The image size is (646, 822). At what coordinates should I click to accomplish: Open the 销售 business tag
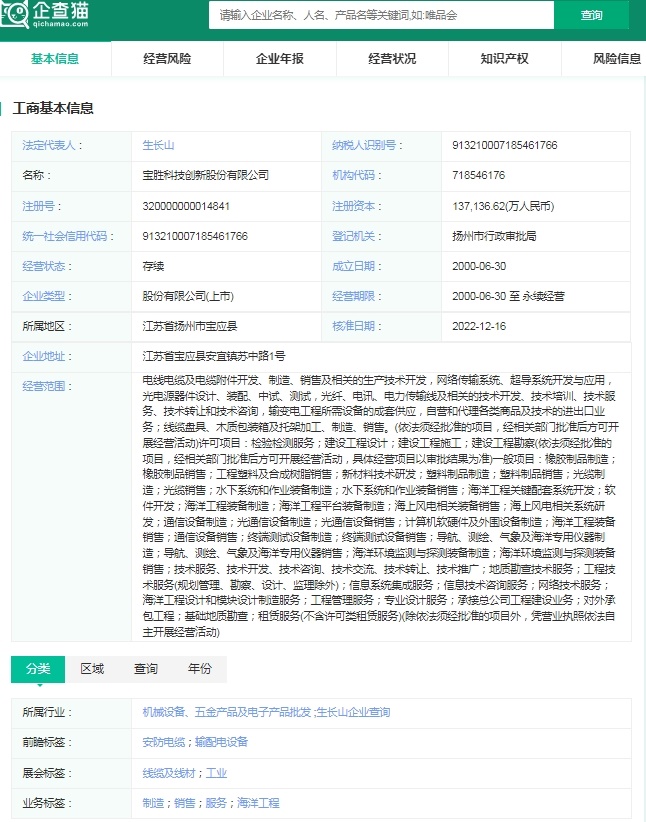pos(185,803)
